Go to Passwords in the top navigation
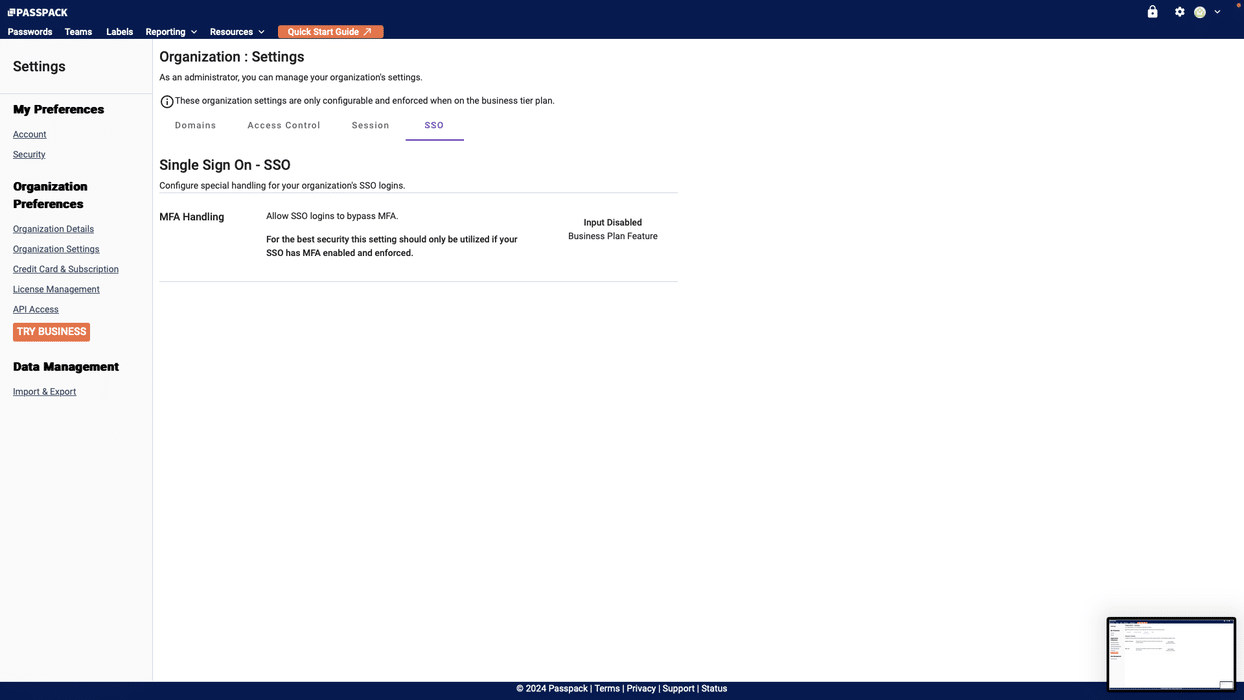 point(30,32)
